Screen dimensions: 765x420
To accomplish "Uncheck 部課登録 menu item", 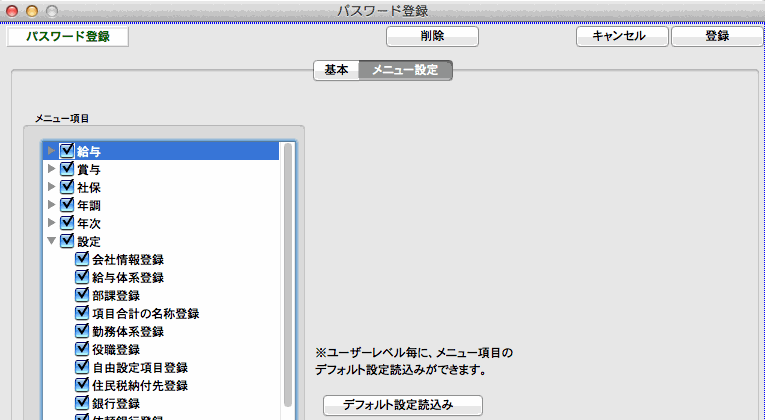I will click(83, 295).
